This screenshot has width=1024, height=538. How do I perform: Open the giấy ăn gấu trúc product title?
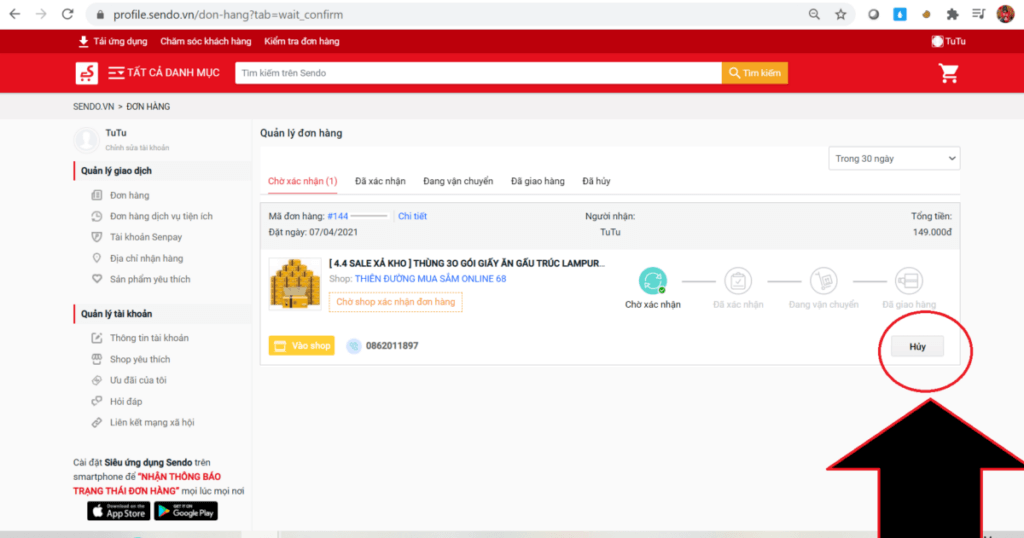pos(467,263)
